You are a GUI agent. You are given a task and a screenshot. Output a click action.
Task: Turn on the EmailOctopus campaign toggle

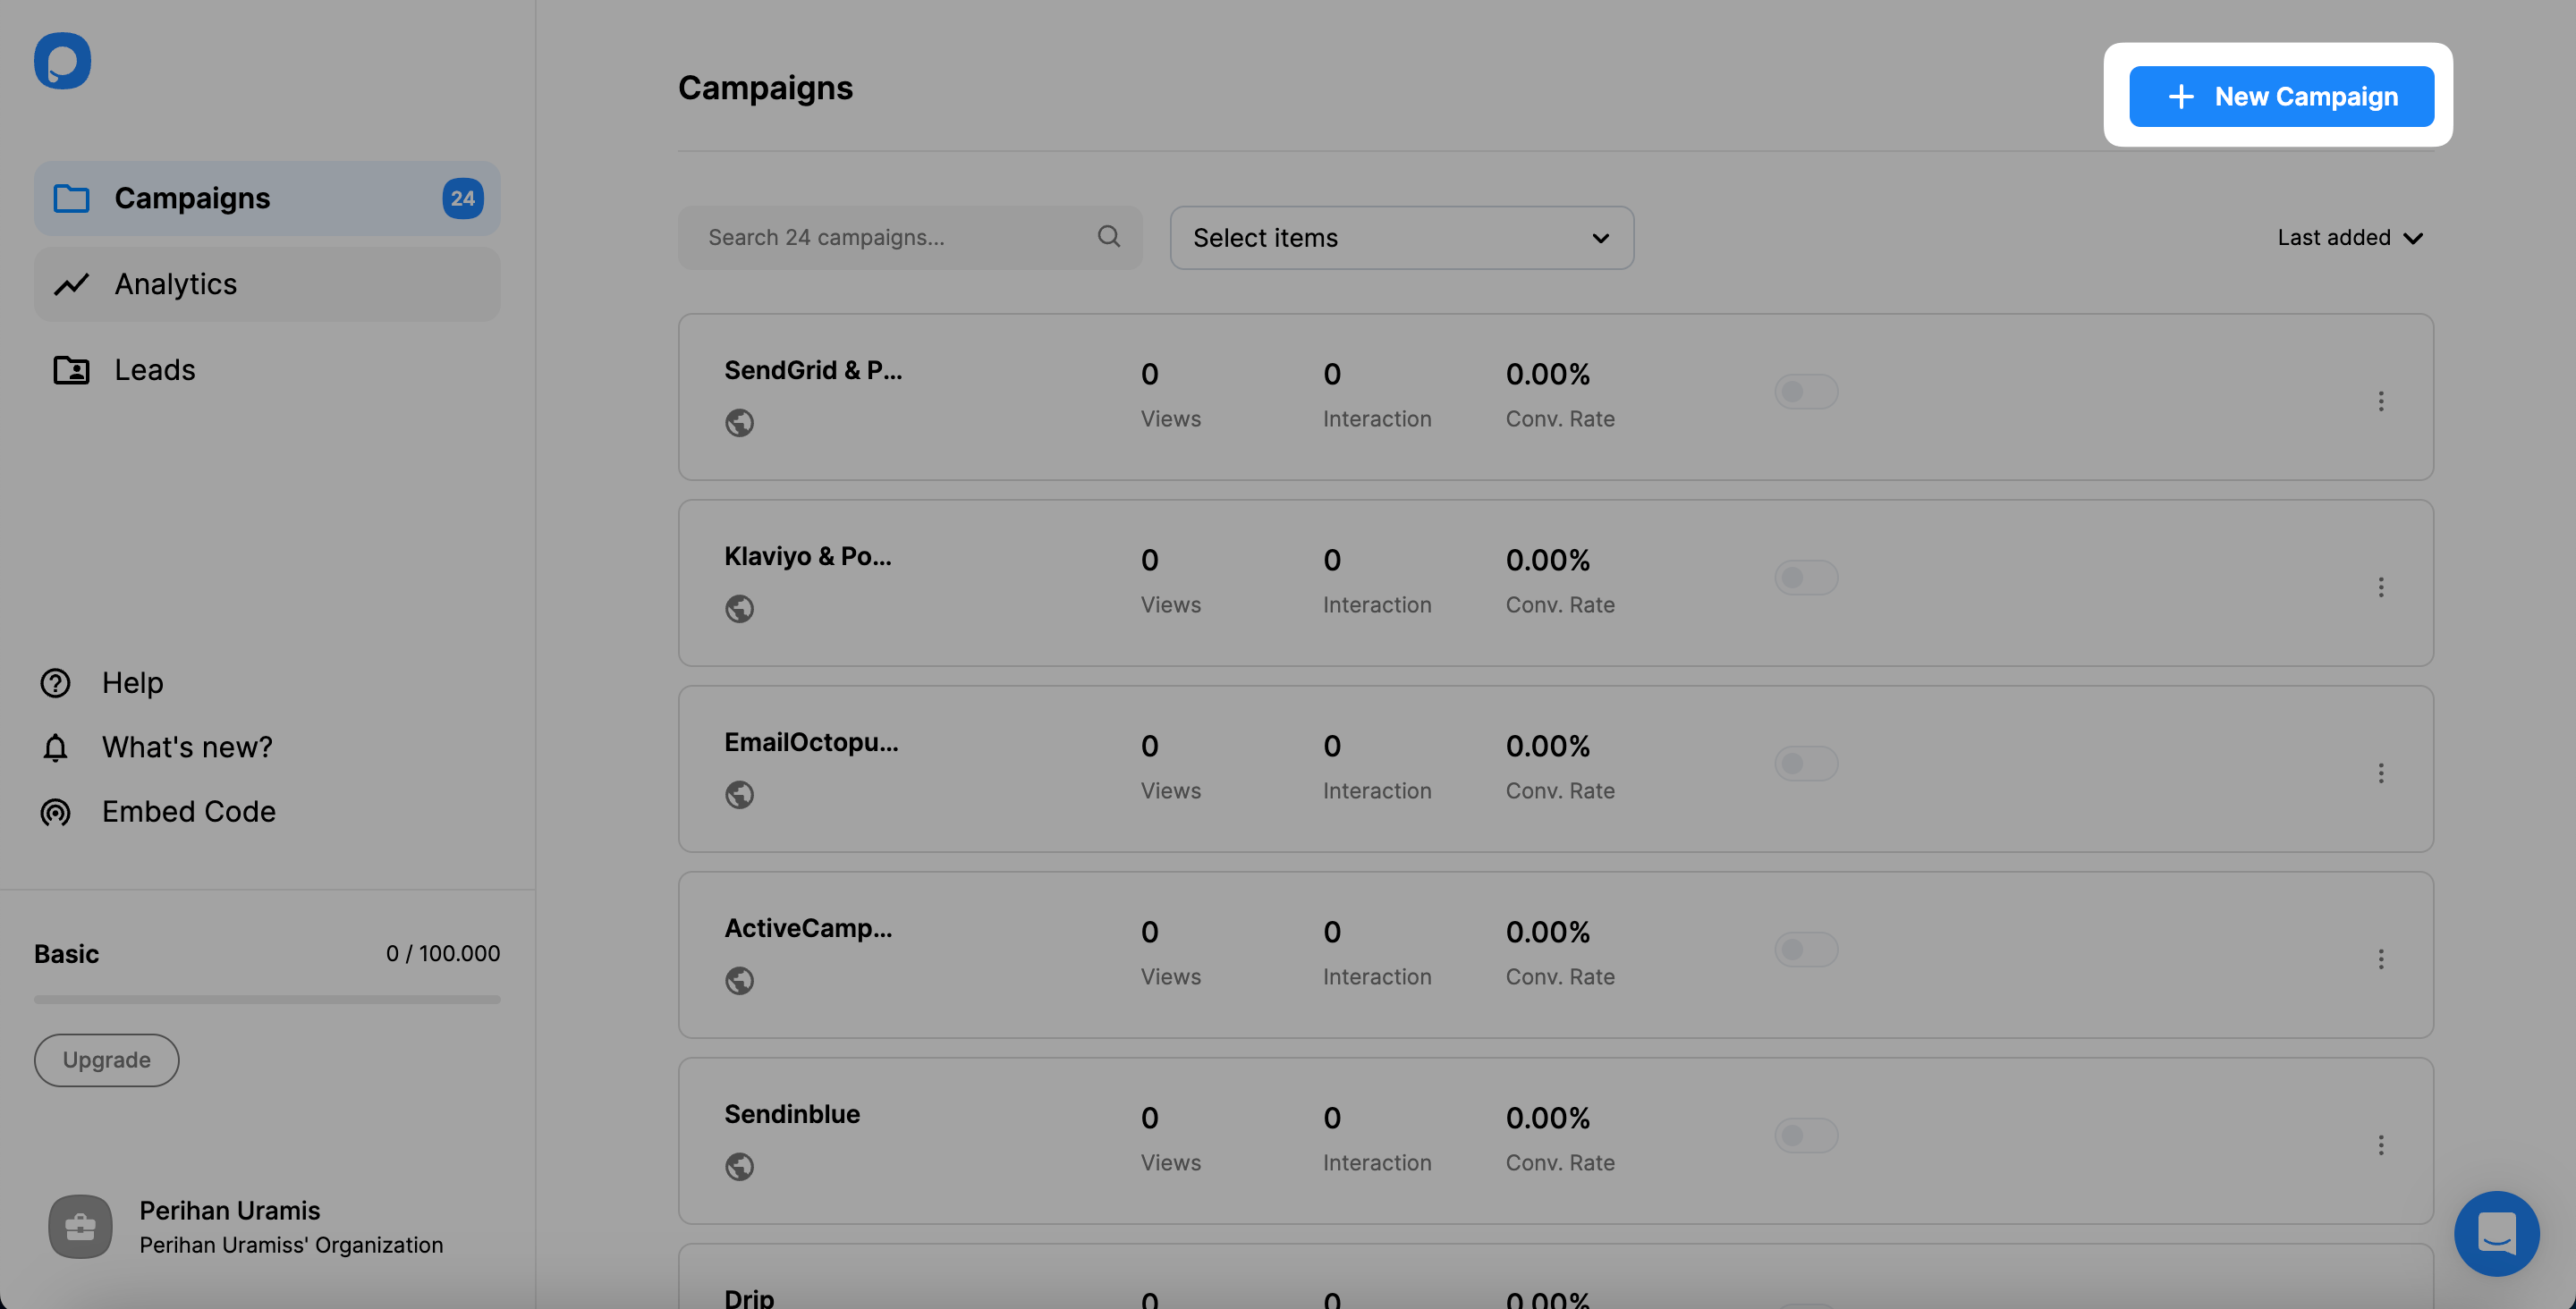(x=1807, y=763)
